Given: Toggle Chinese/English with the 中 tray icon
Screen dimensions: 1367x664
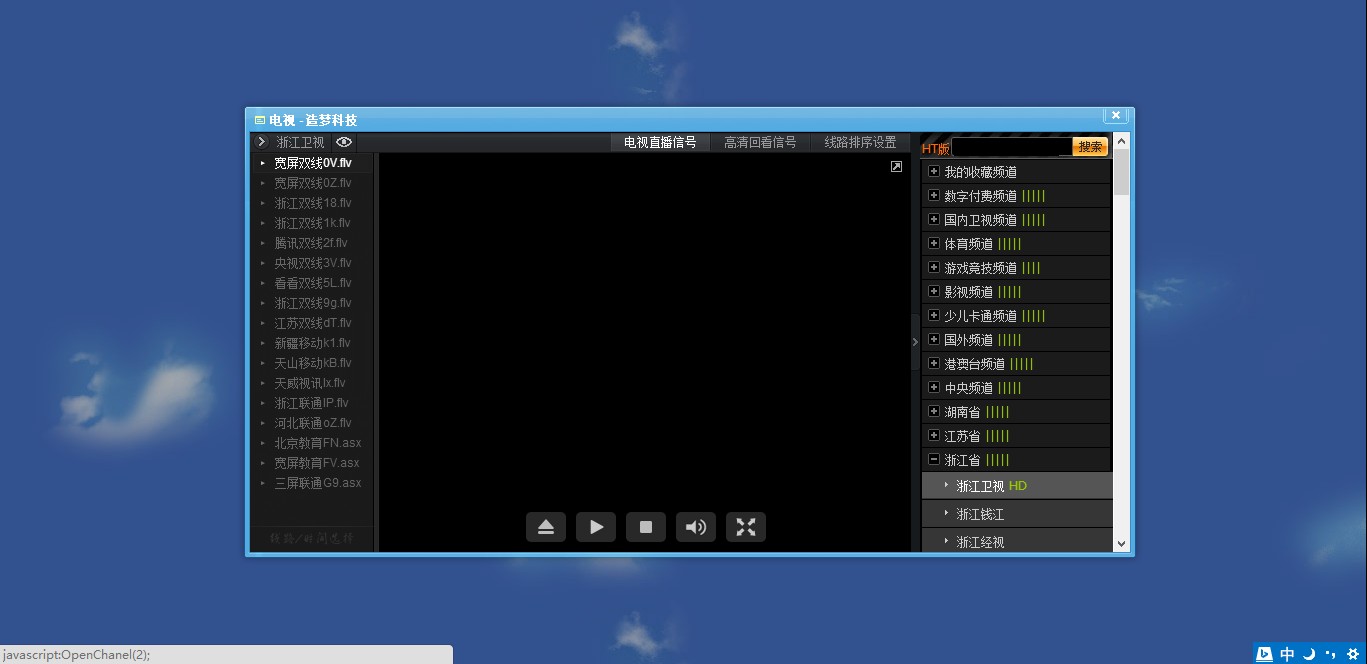Looking at the screenshot, I should (x=1287, y=653).
